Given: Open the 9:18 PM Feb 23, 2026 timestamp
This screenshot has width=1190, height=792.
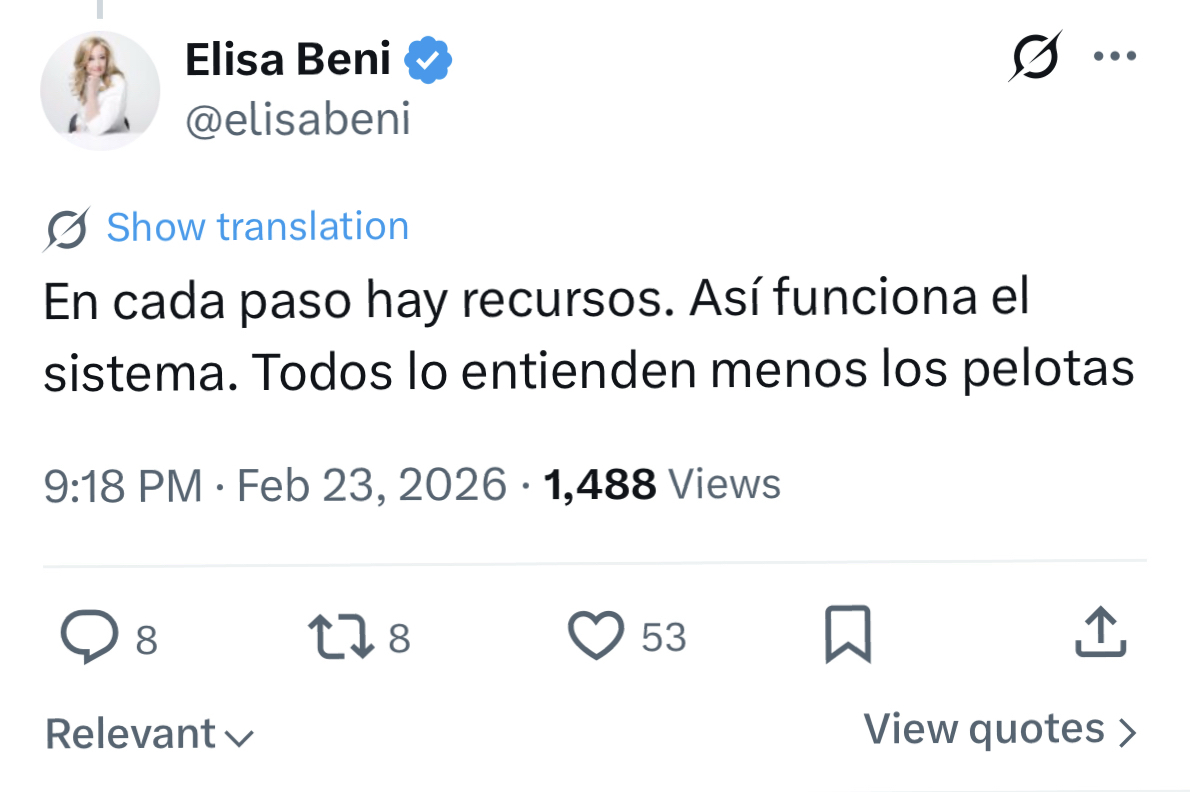Looking at the screenshot, I should point(275,485).
